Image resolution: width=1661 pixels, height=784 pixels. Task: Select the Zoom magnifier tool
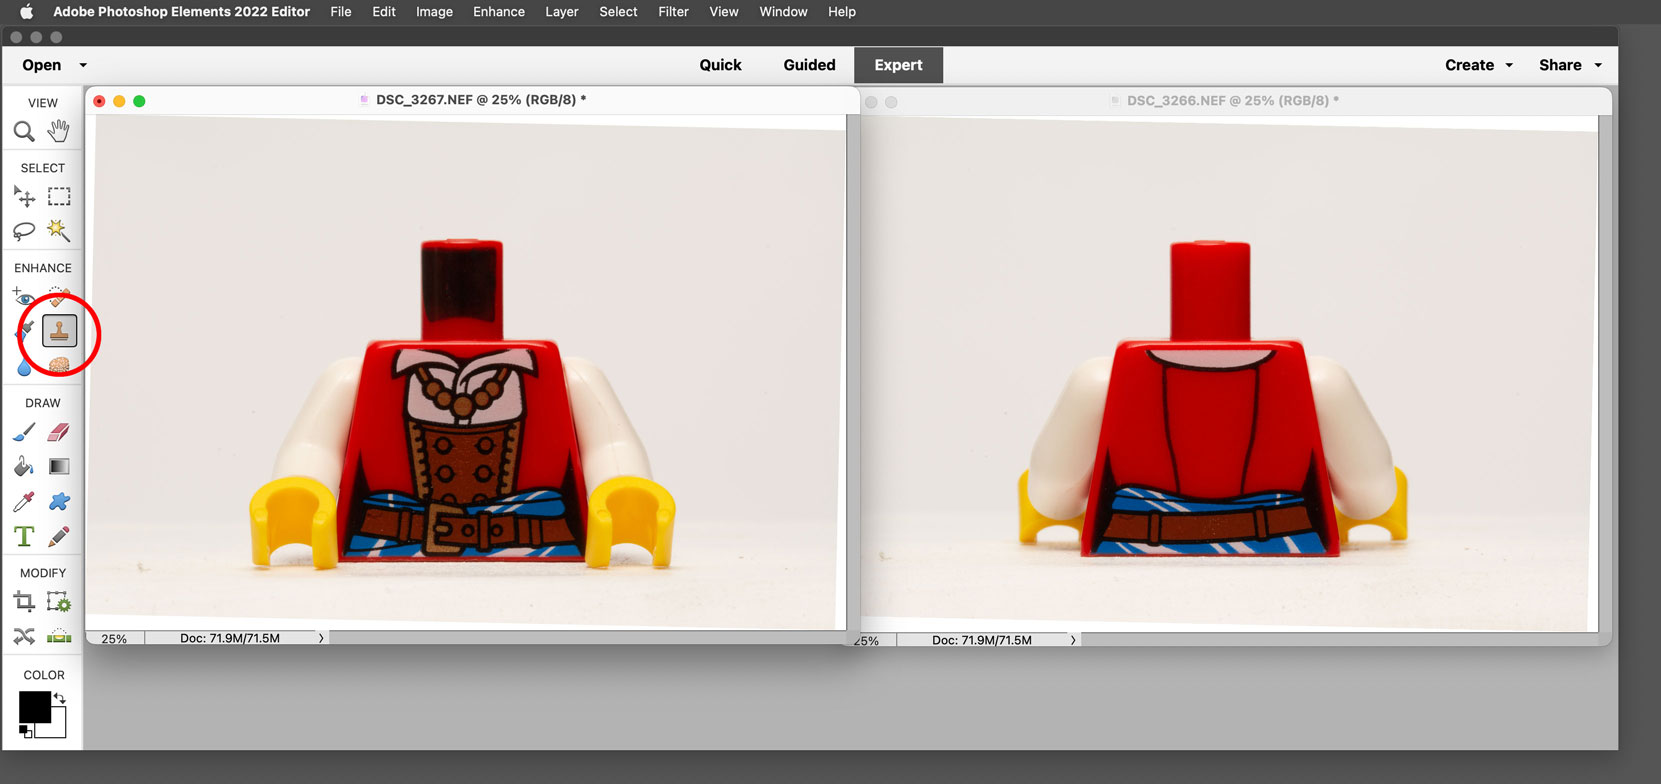click(x=24, y=131)
